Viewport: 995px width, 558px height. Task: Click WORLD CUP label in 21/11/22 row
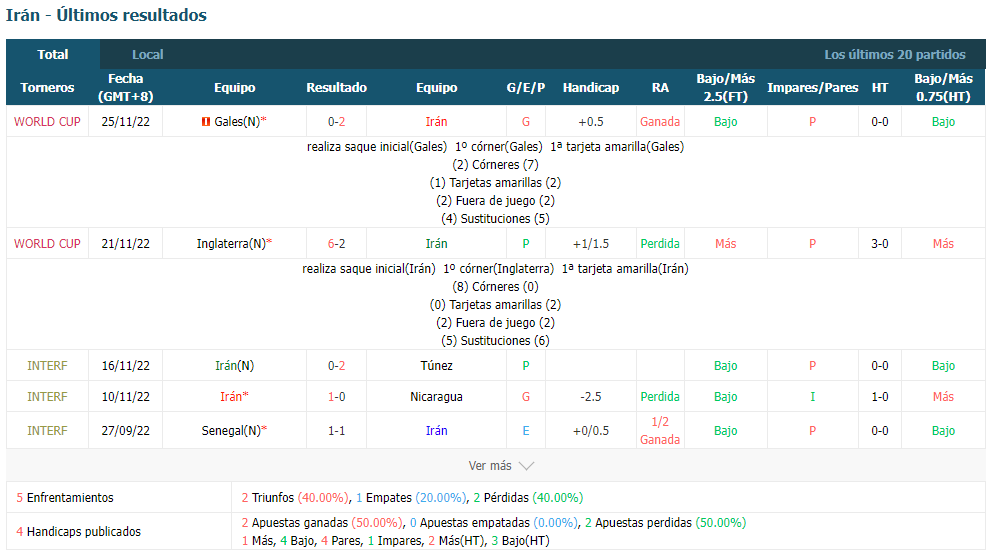(47, 244)
